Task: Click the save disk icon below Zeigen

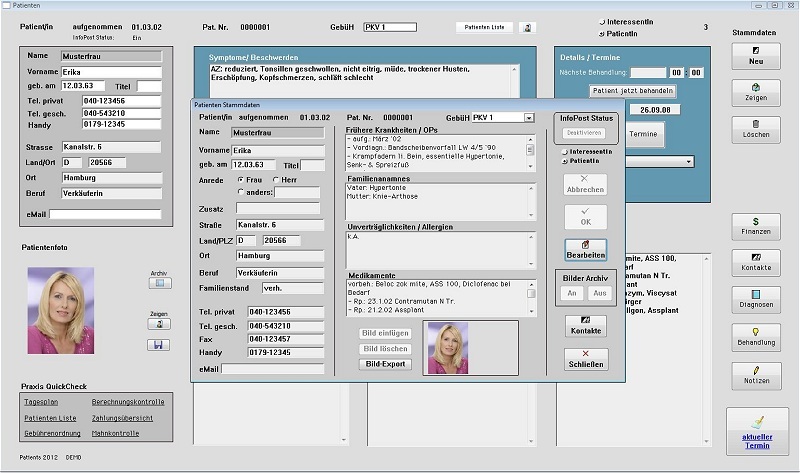Action: tap(158, 344)
